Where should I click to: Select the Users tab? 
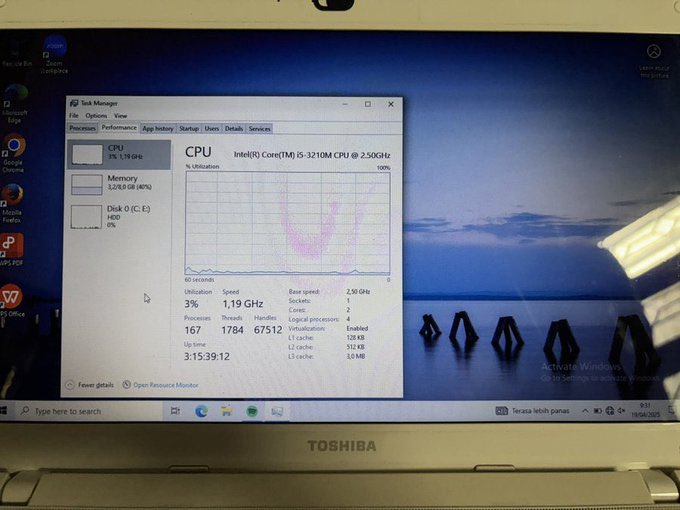click(x=212, y=128)
